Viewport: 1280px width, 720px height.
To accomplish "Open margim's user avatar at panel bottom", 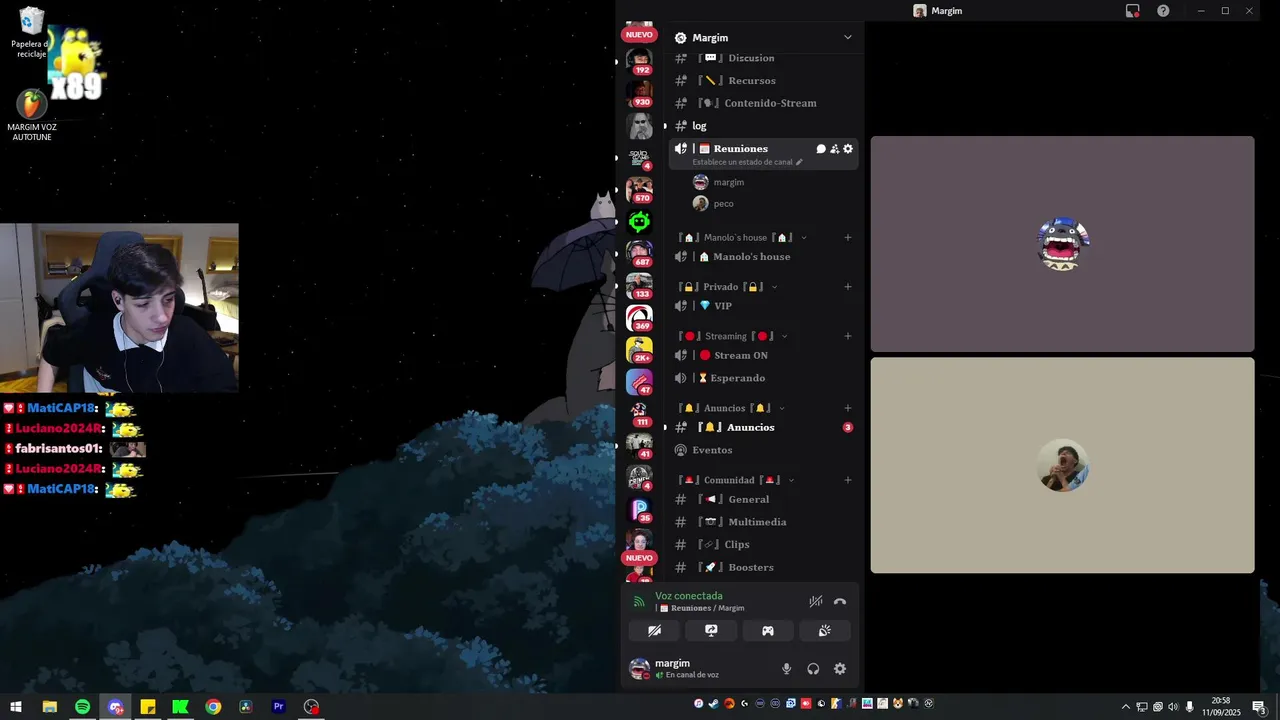I will (639, 668).
